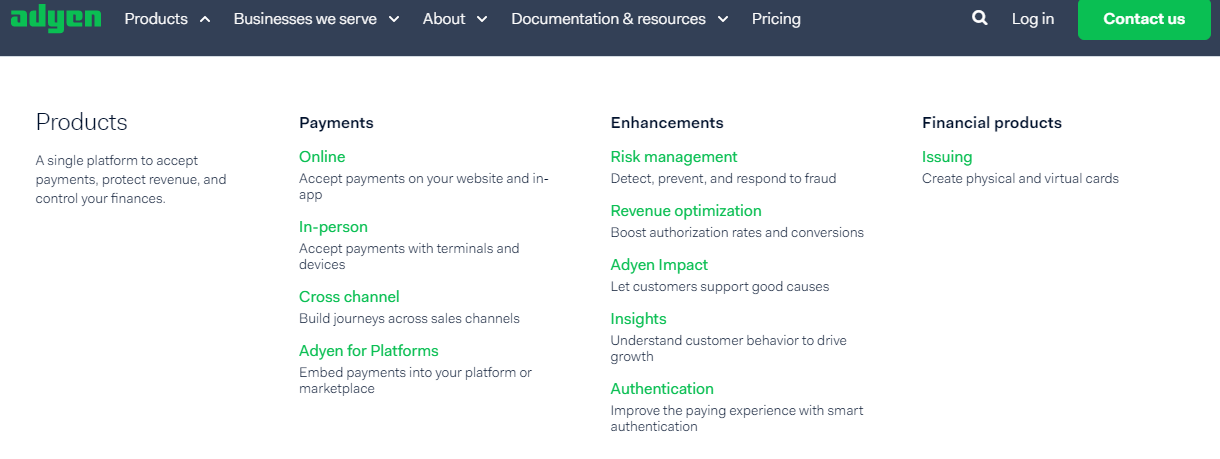Open Documentation & resources menu
Screen dimensions: 1220x459
[x=608, y=19]
